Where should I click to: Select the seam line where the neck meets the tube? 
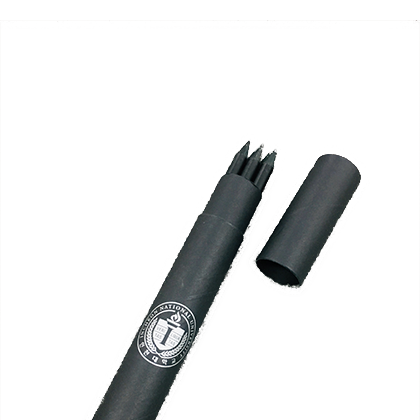coord(222,224)
